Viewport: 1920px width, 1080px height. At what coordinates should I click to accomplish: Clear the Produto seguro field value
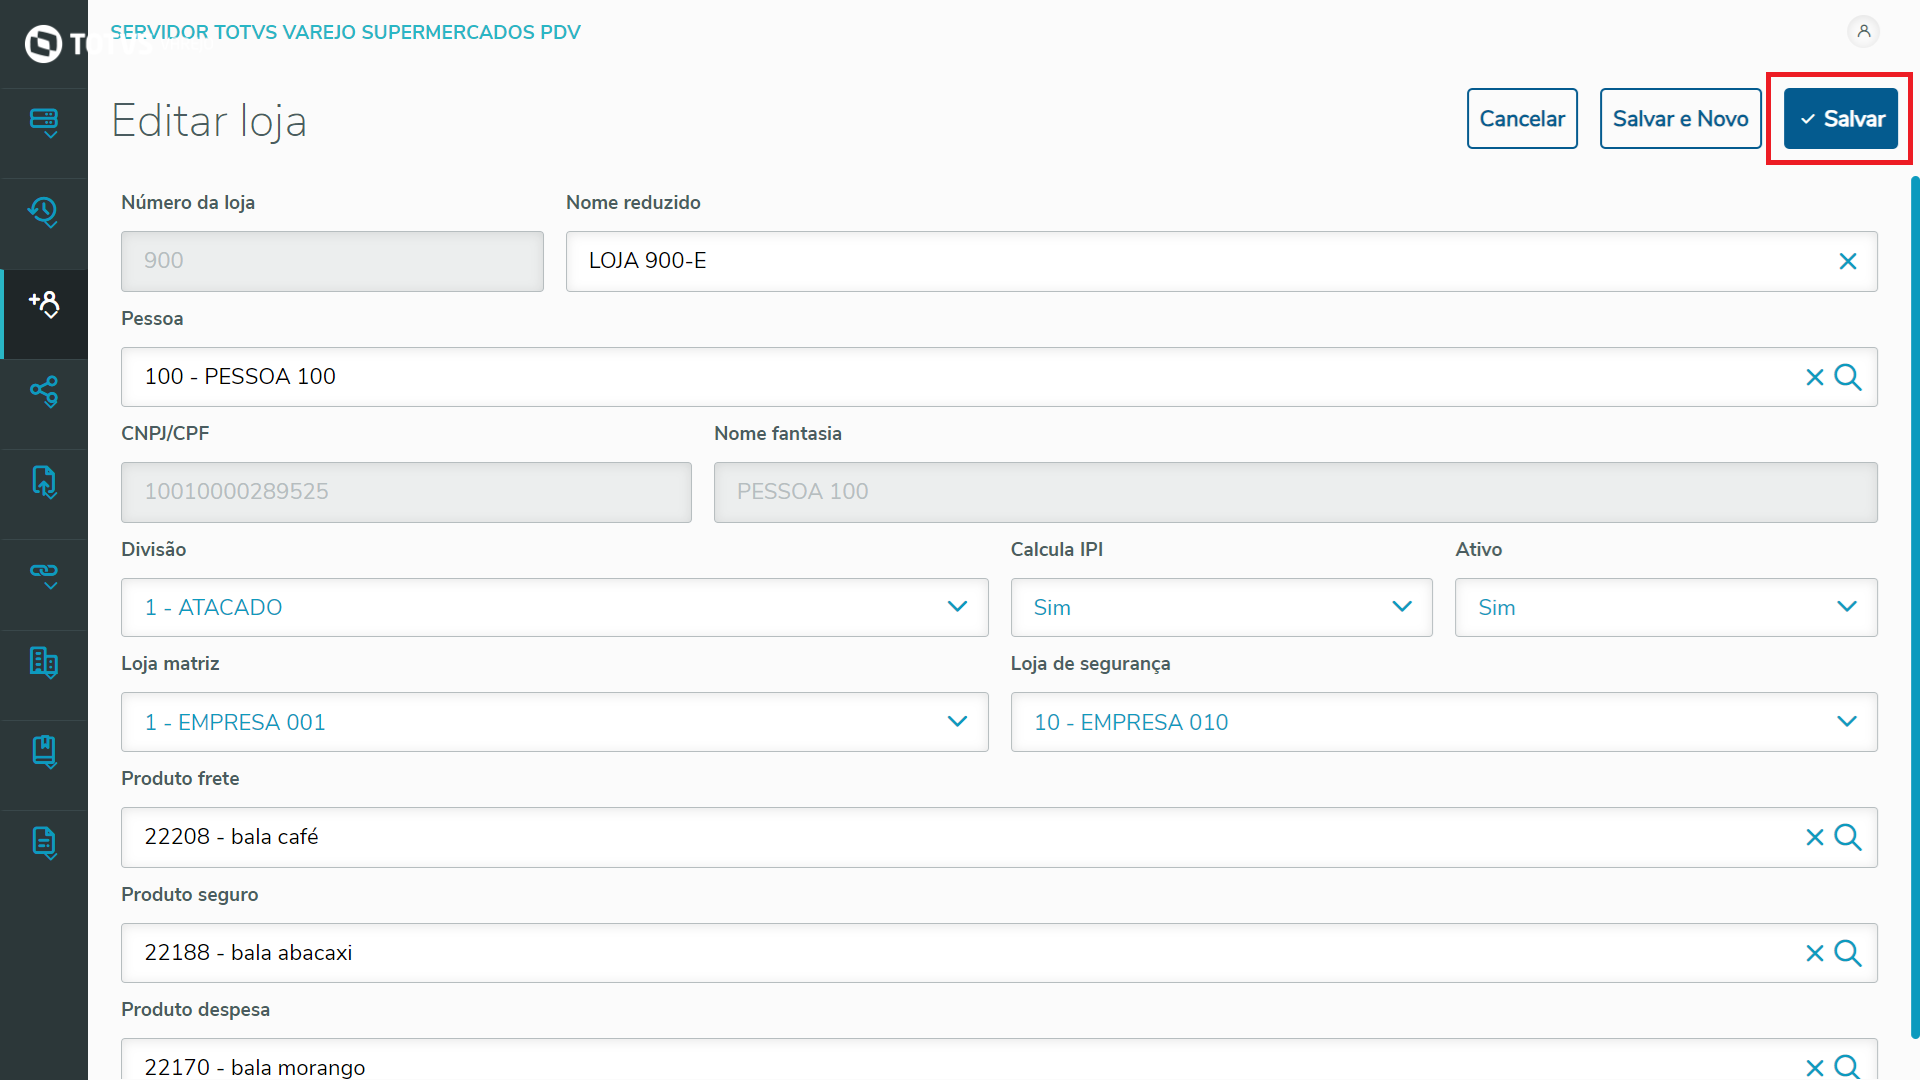click(1814, 953)
